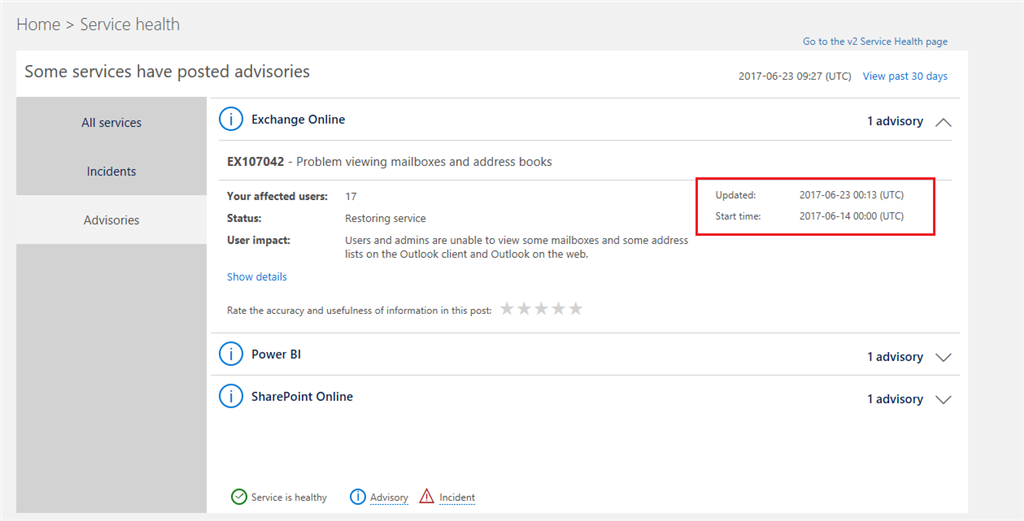1024x521 pixels.
Task: Click the Updated time 2017-06-23 00:13 (UTC)
Action: tap(852, 195)
